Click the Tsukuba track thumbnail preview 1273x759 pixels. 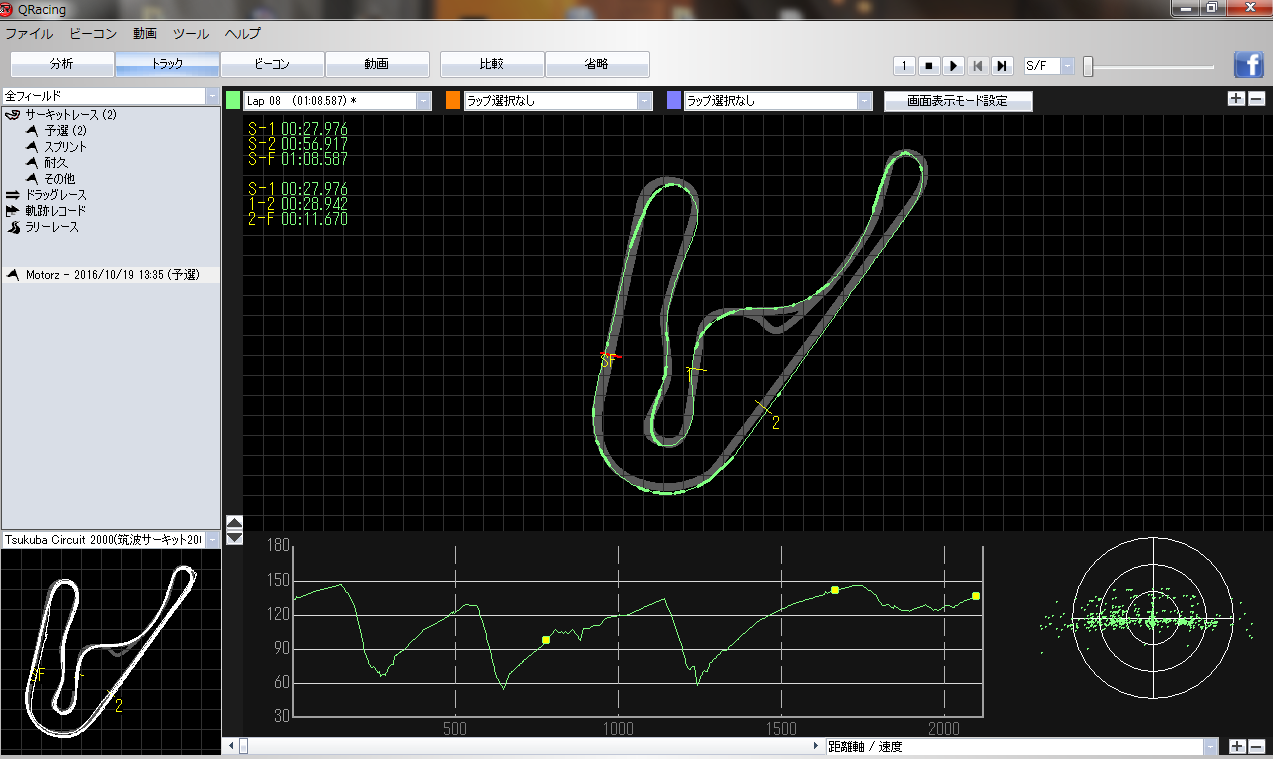110,653
